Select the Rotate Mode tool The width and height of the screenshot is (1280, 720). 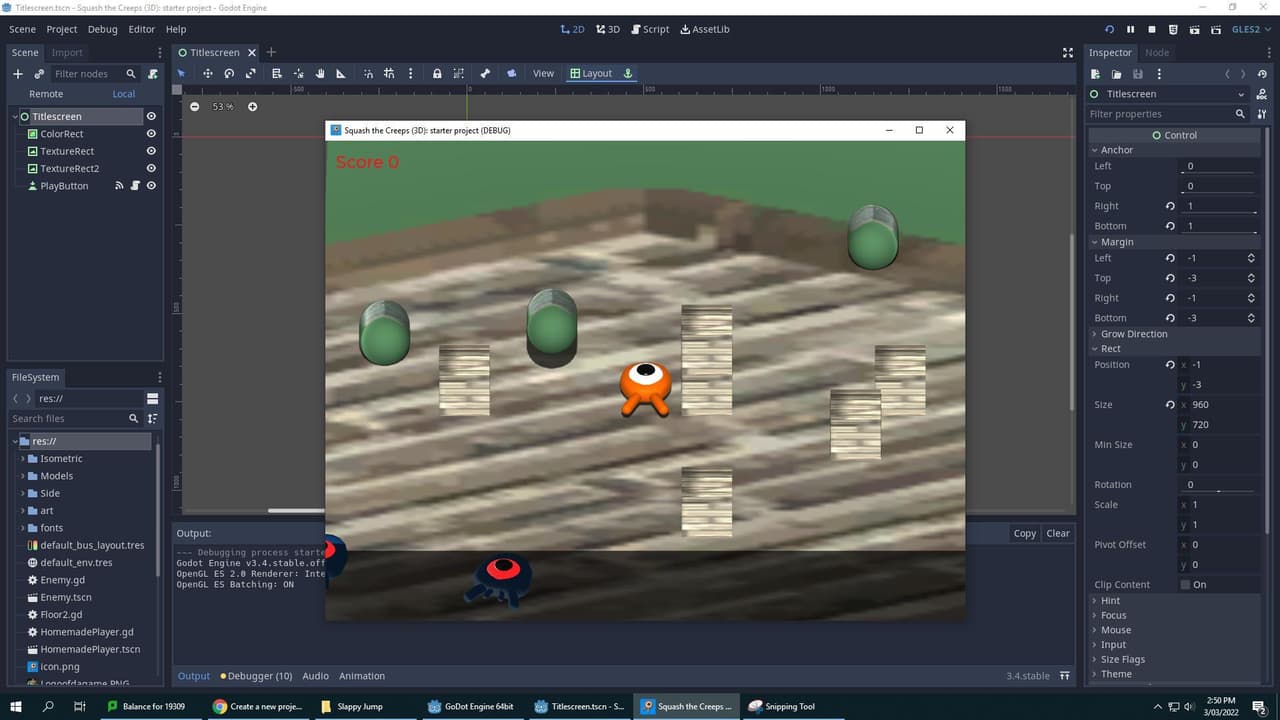229,73
